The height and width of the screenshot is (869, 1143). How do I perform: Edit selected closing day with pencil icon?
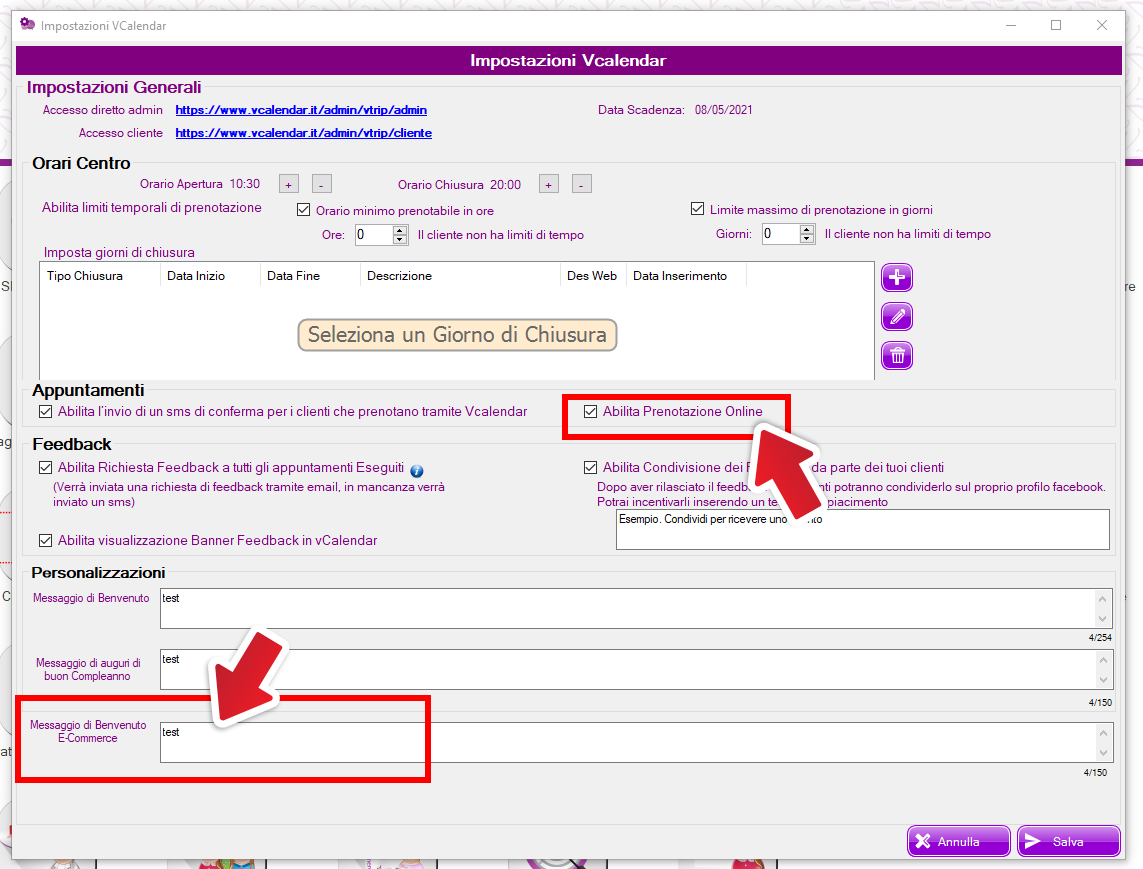pyautogui.click(x=897, y=317)
